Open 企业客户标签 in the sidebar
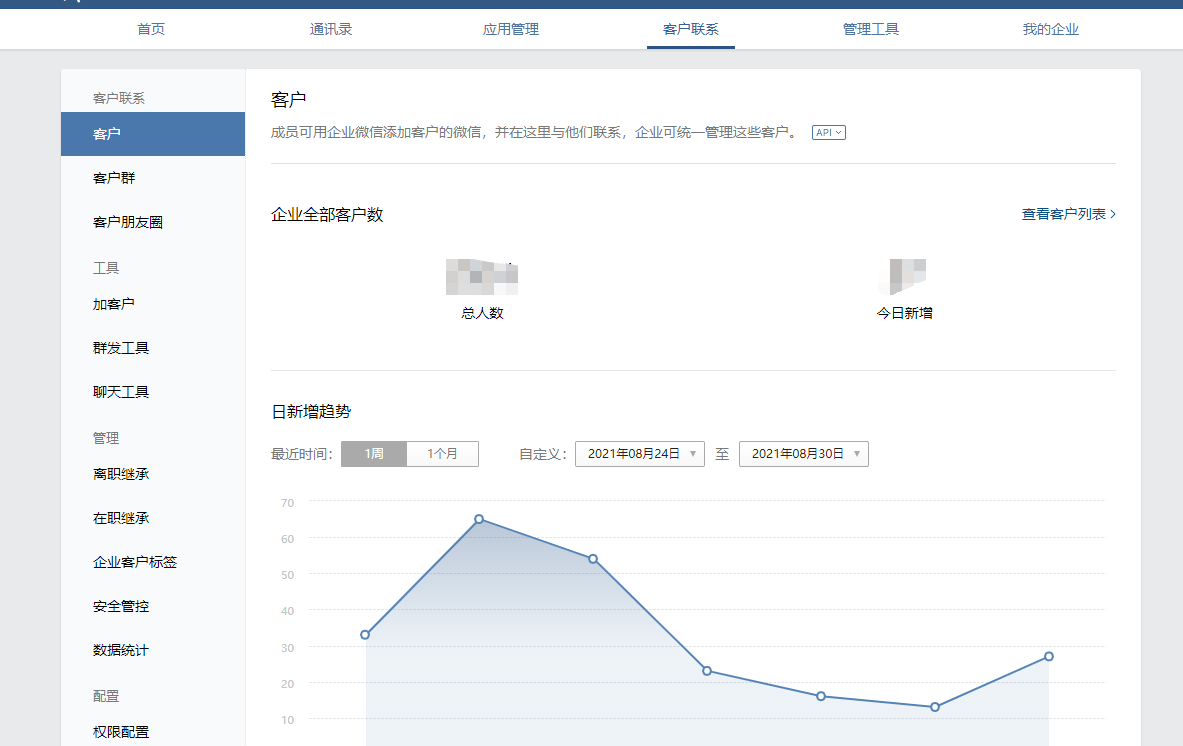This screenshot has width=1183, height=746. [x=135, y=562]
